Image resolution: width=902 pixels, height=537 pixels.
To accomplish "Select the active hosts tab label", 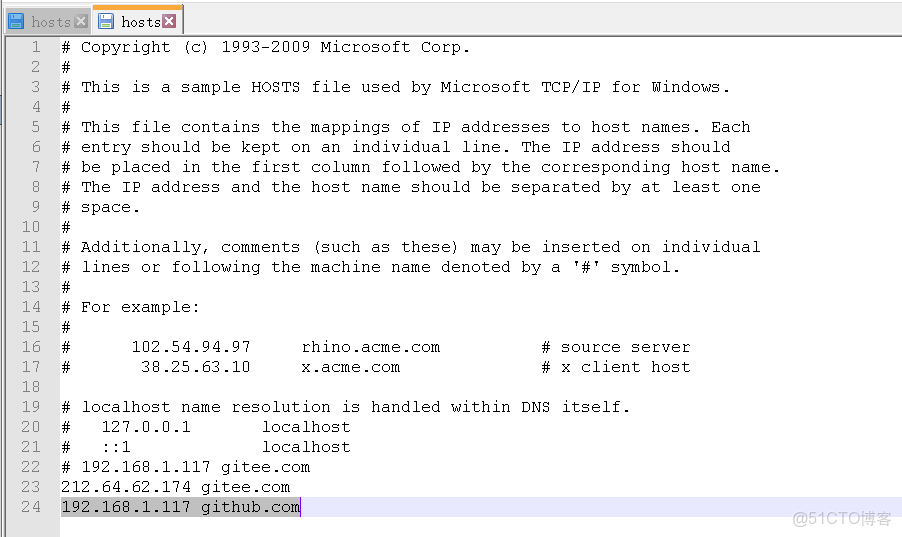I will coord(140,21).
